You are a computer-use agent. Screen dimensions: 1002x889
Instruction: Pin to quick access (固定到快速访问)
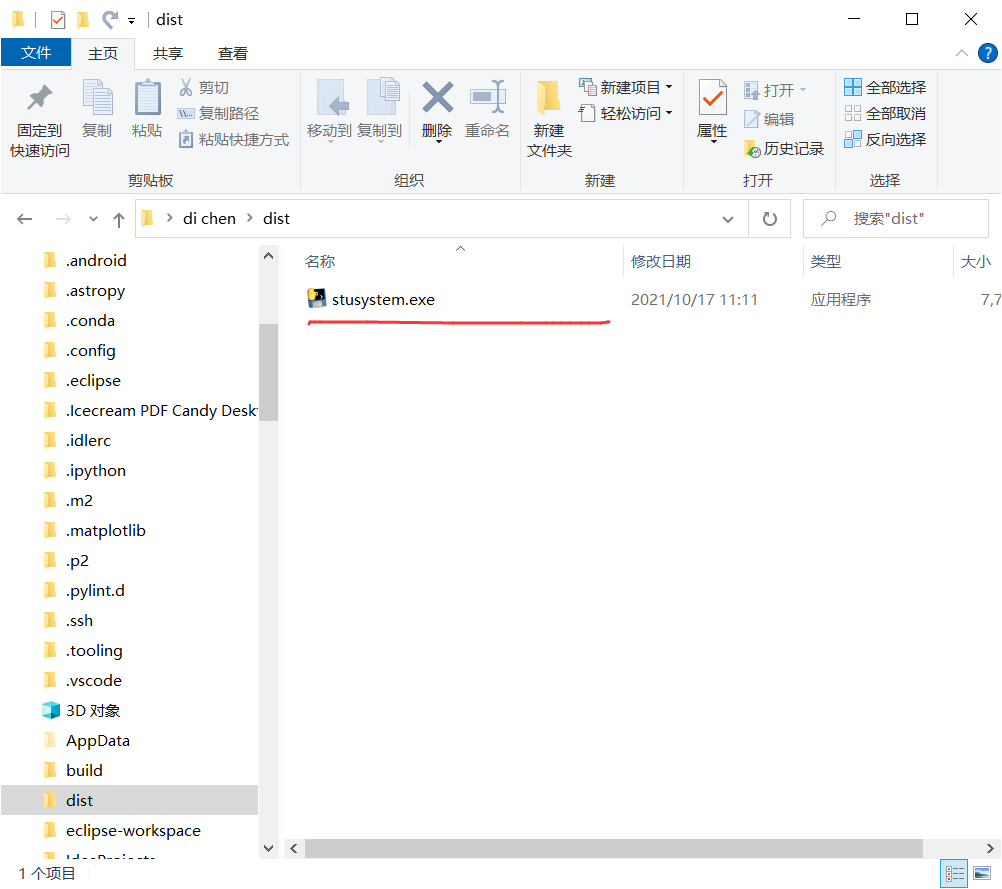(x=40, y=120)
